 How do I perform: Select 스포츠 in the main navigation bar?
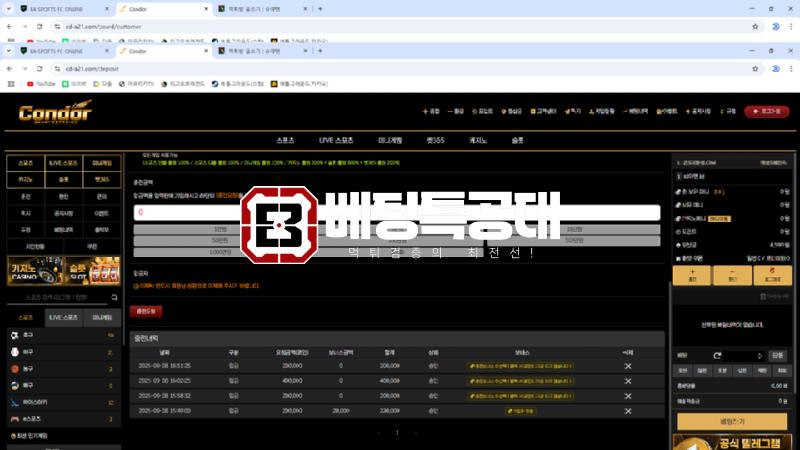(285, 140)
